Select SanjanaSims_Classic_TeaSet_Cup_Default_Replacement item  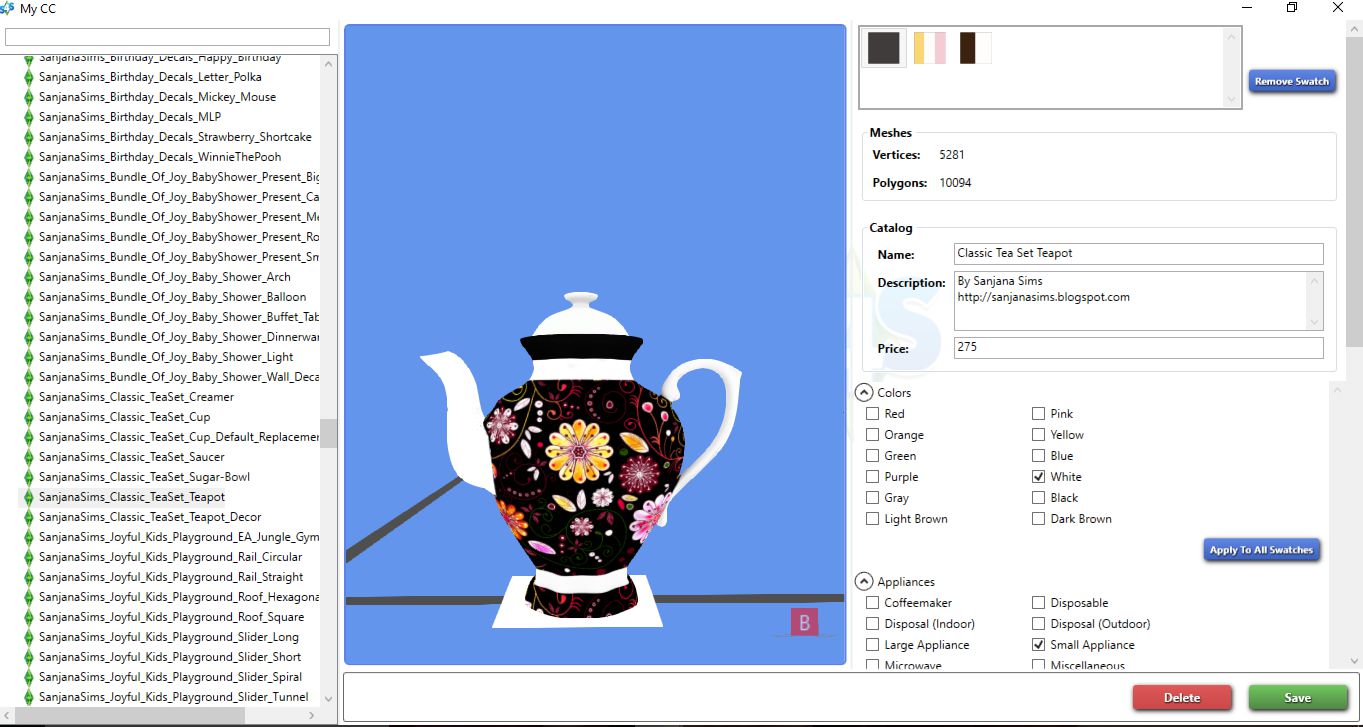(x=179, y=437)
